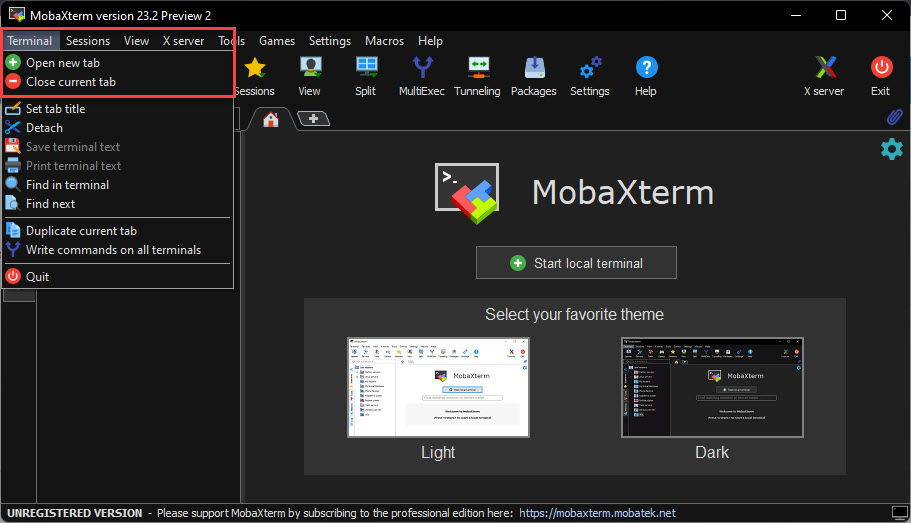Screen dimensions: 911x523
Task: Open the Games menu
Action: click(x=277, y=41)
